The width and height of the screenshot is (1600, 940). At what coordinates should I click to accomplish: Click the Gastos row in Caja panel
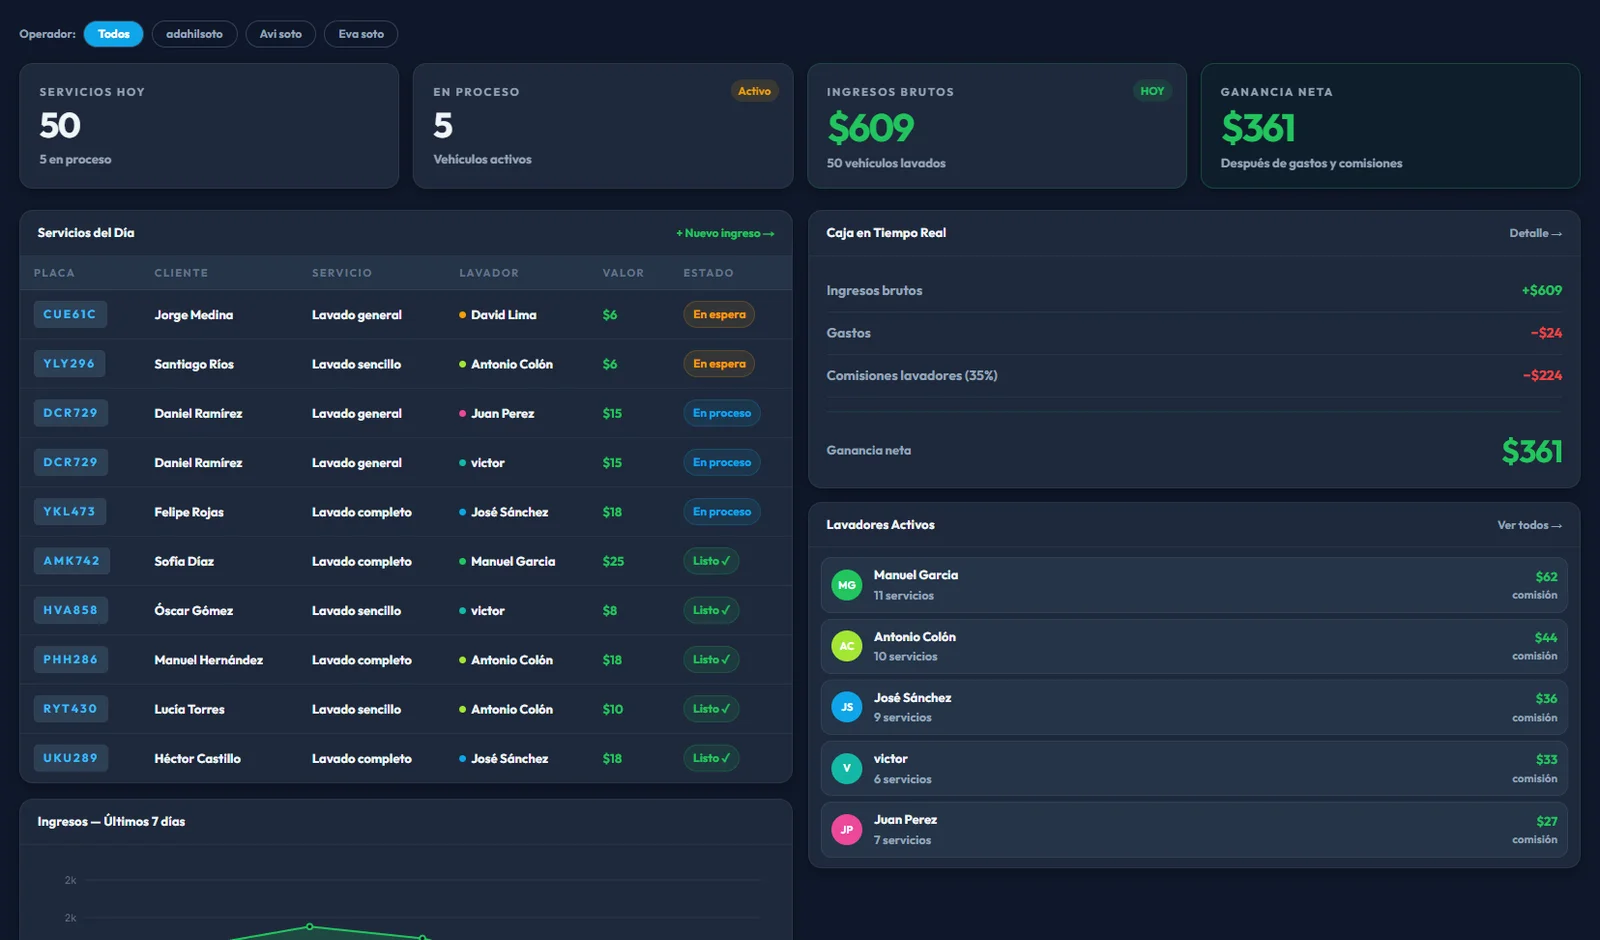(x=1194, y=333)
